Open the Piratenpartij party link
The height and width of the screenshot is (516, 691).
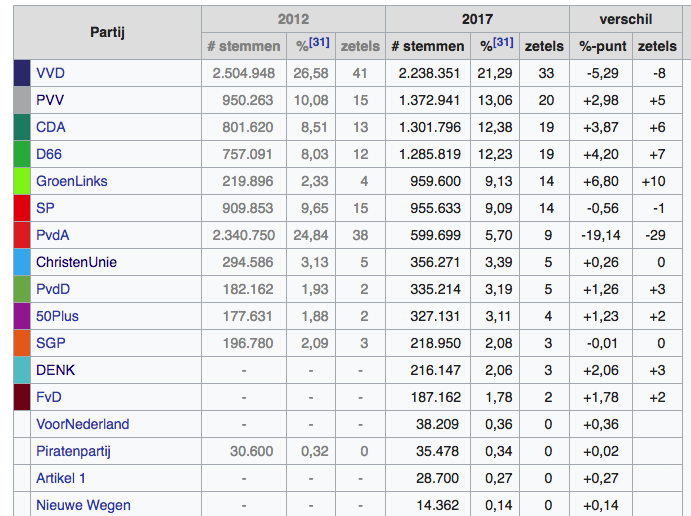[x=73, y=451]
